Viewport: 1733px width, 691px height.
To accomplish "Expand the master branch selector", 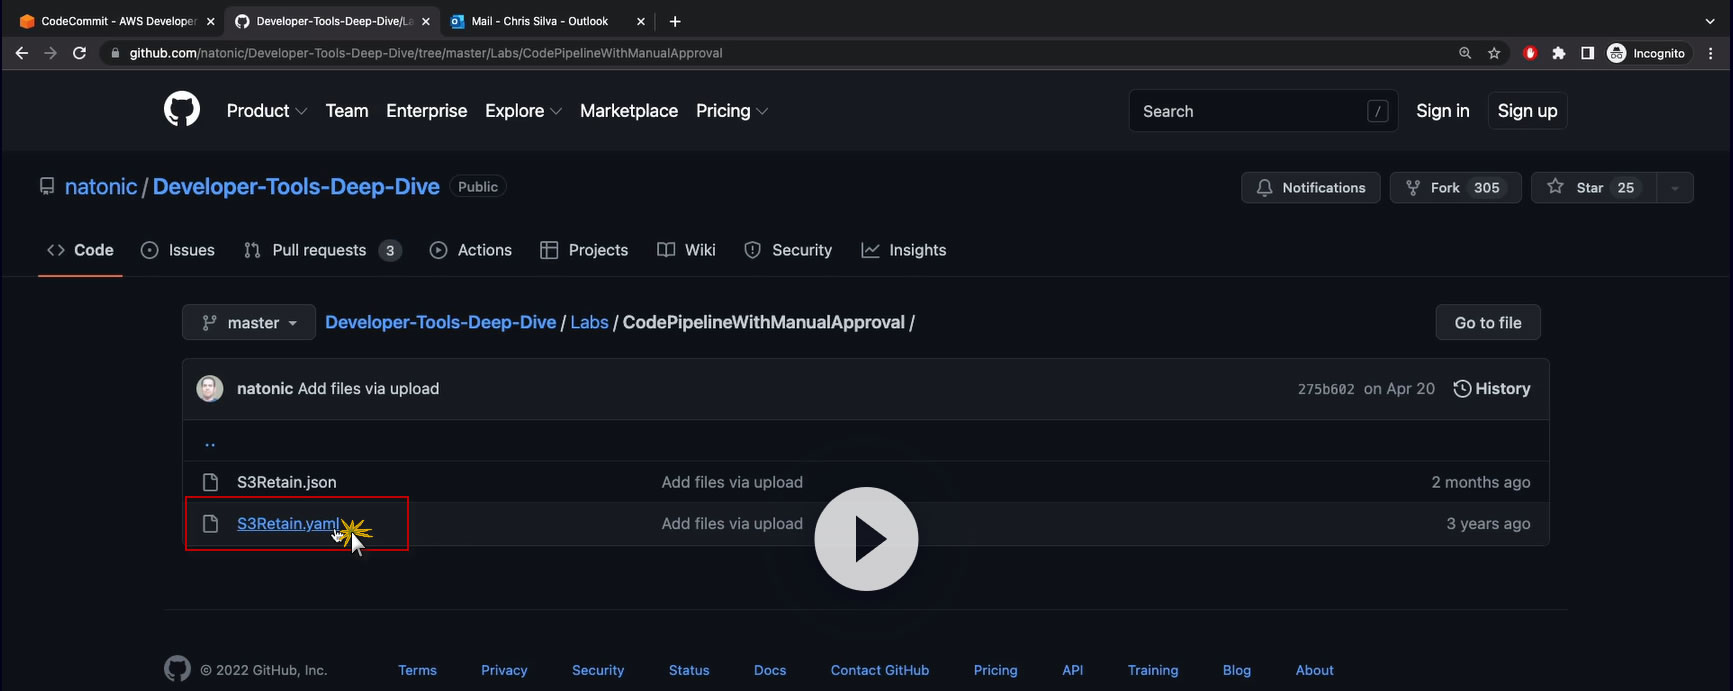I will (x=249, y=323).
